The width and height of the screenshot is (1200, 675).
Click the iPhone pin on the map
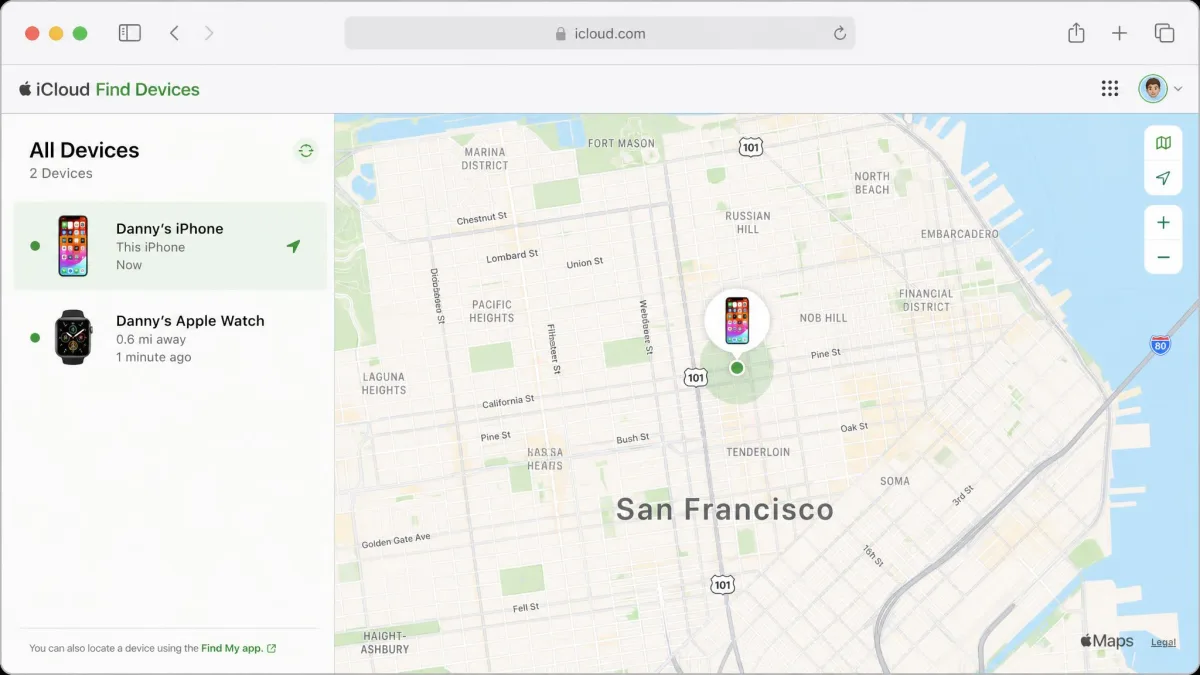737,321
